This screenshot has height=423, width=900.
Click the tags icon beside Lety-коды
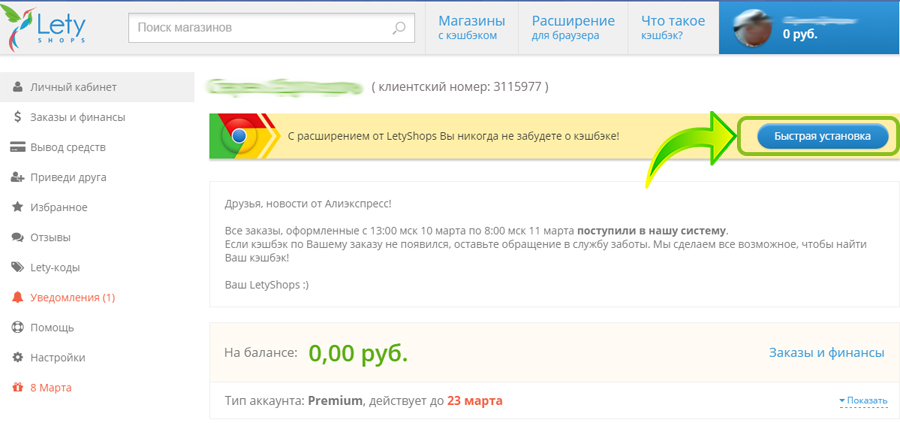pyautogui.click(x=17, y=267)
